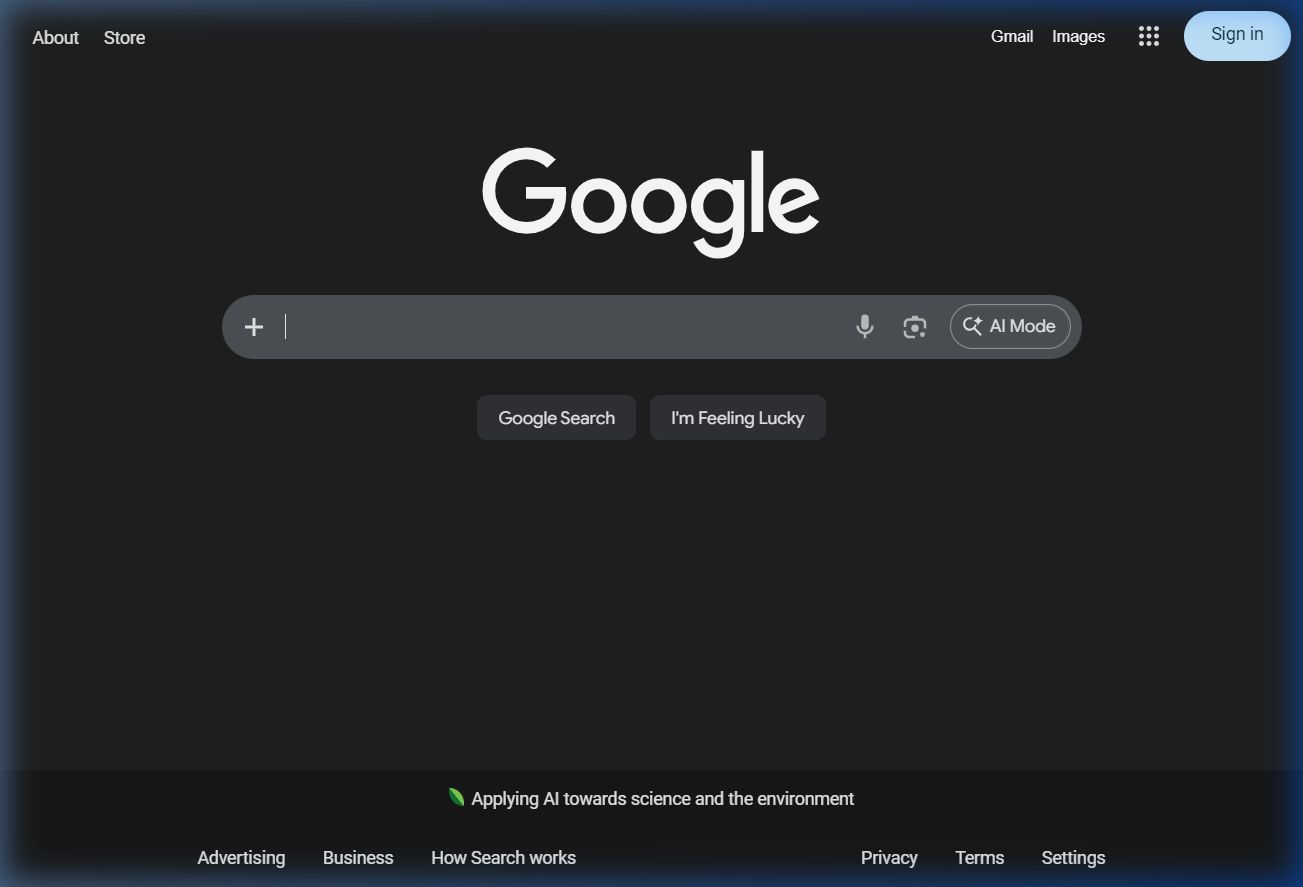Open the About page link
1303x887 pixels.
pyautogui.click(x=55, y=37)
